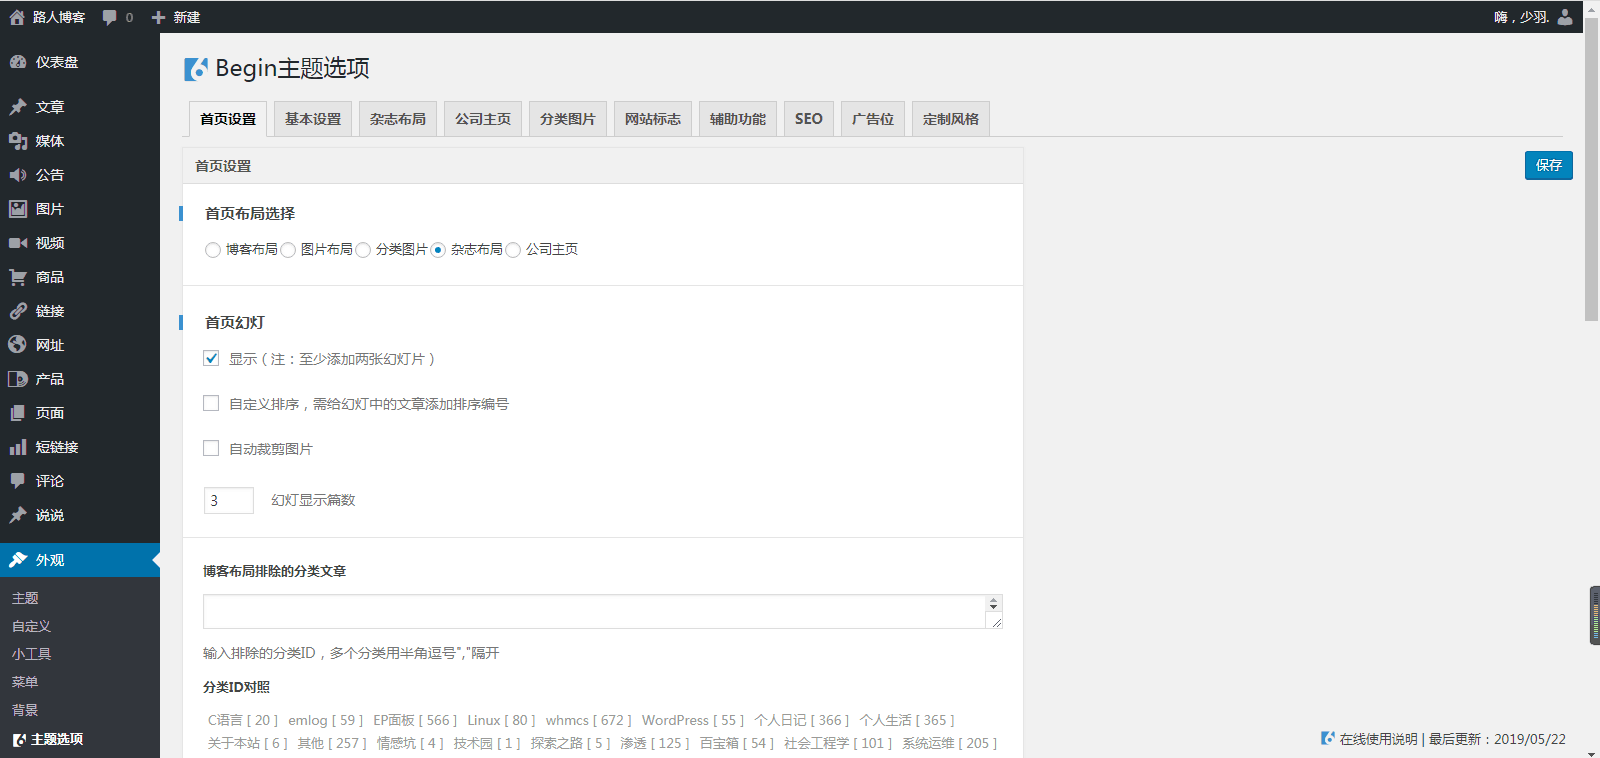Viewport: 1600px width, 758px height.
Task: Click the EP面板 [ 566 ] category ID text
Action: coord(415,720)
